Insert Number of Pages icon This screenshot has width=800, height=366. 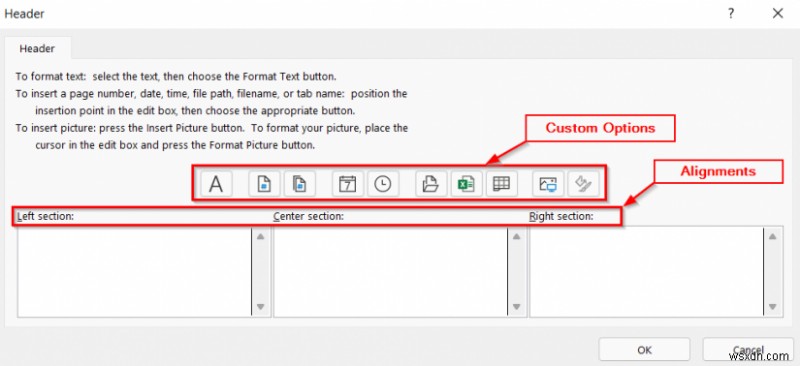tap(299, 184)
